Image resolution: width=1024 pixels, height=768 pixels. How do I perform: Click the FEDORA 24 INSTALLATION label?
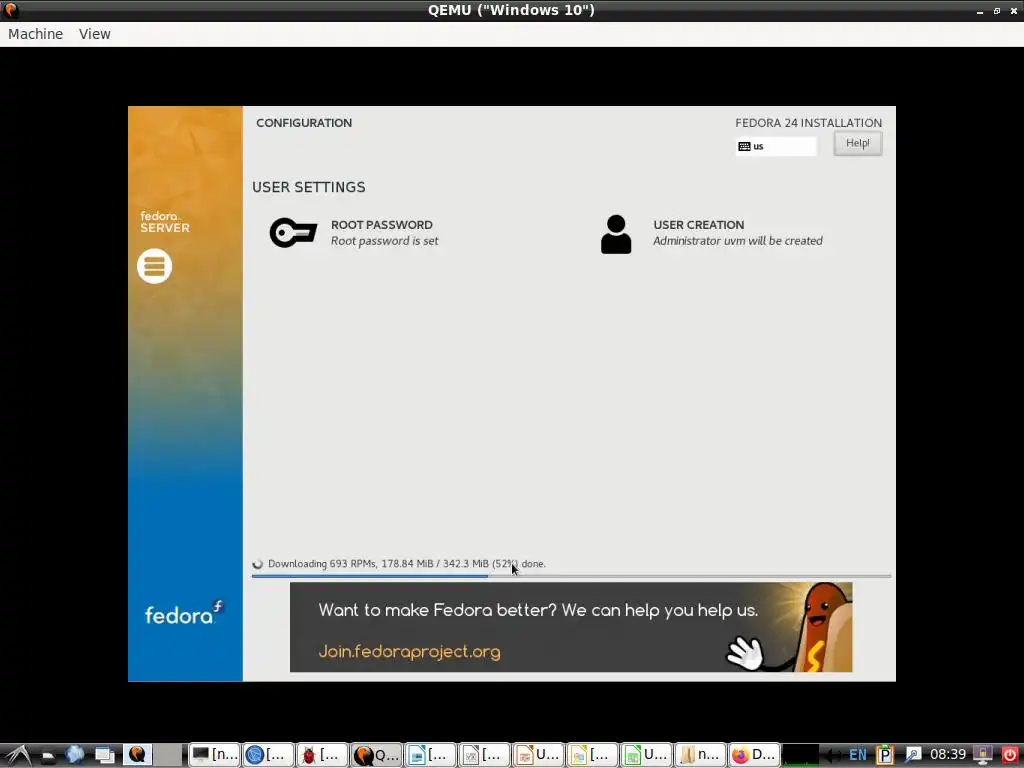point(808,123)
